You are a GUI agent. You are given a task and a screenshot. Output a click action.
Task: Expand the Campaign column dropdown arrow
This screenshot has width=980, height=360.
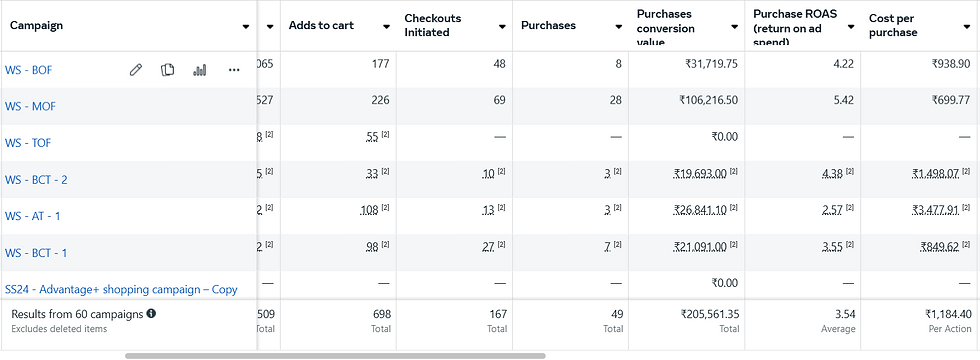tap(246, 26)
